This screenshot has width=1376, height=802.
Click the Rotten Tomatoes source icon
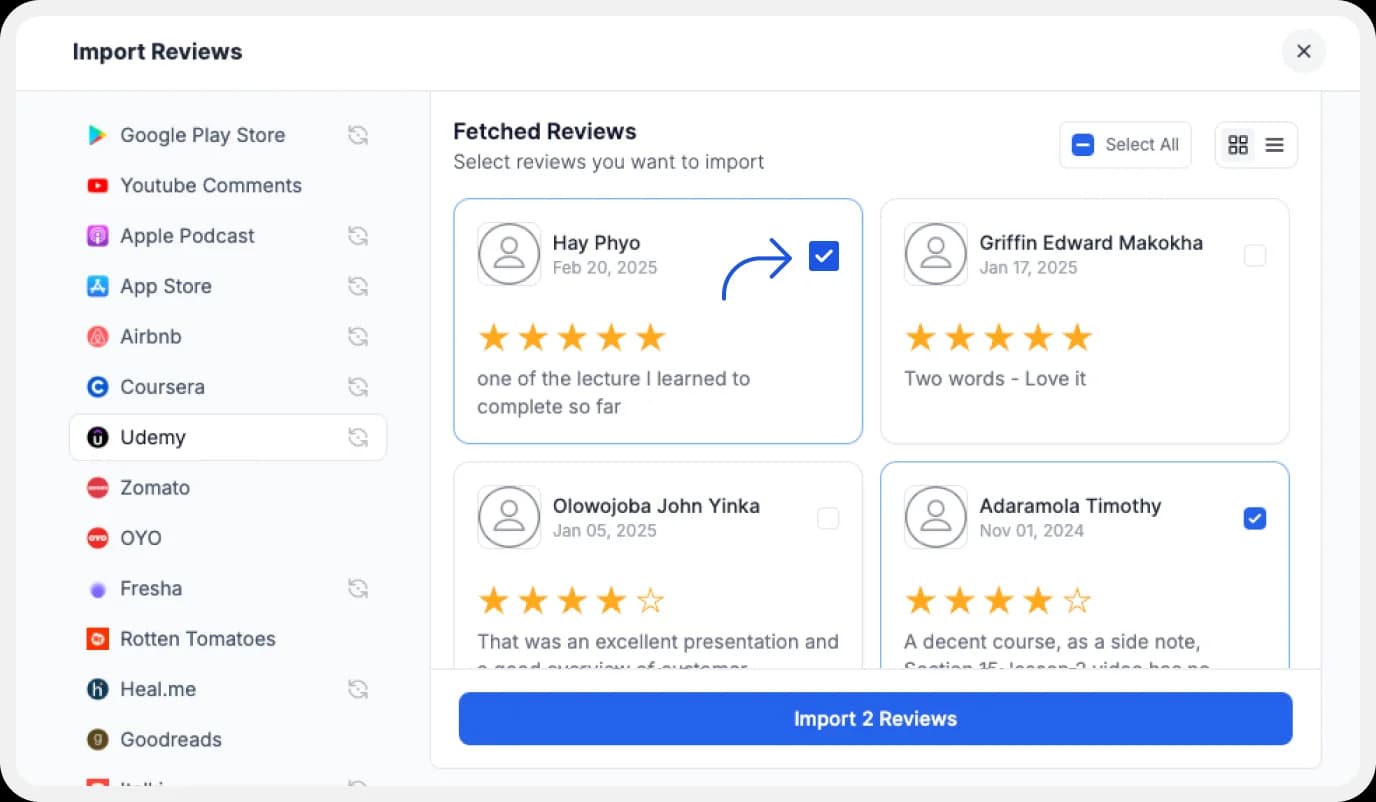click(x=97, y=638)
